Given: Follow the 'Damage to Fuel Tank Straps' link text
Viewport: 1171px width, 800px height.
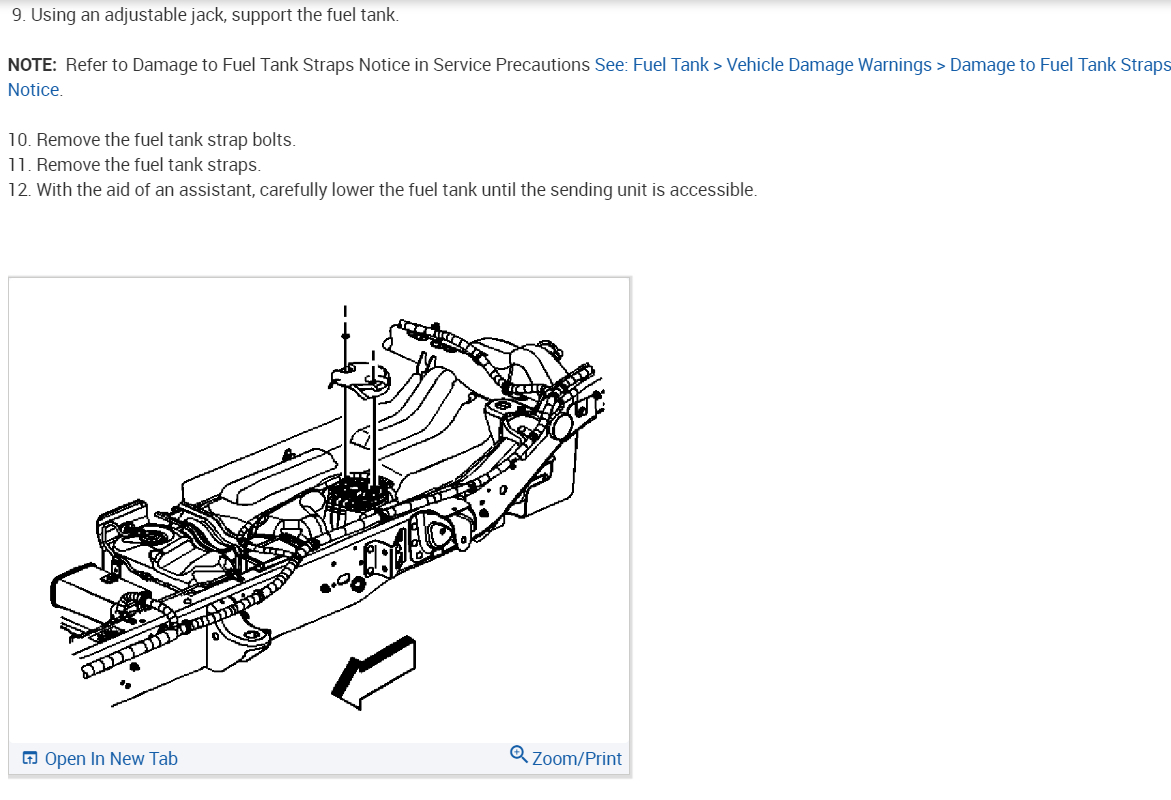Looking at the screenshot, I should point(1060,65).
